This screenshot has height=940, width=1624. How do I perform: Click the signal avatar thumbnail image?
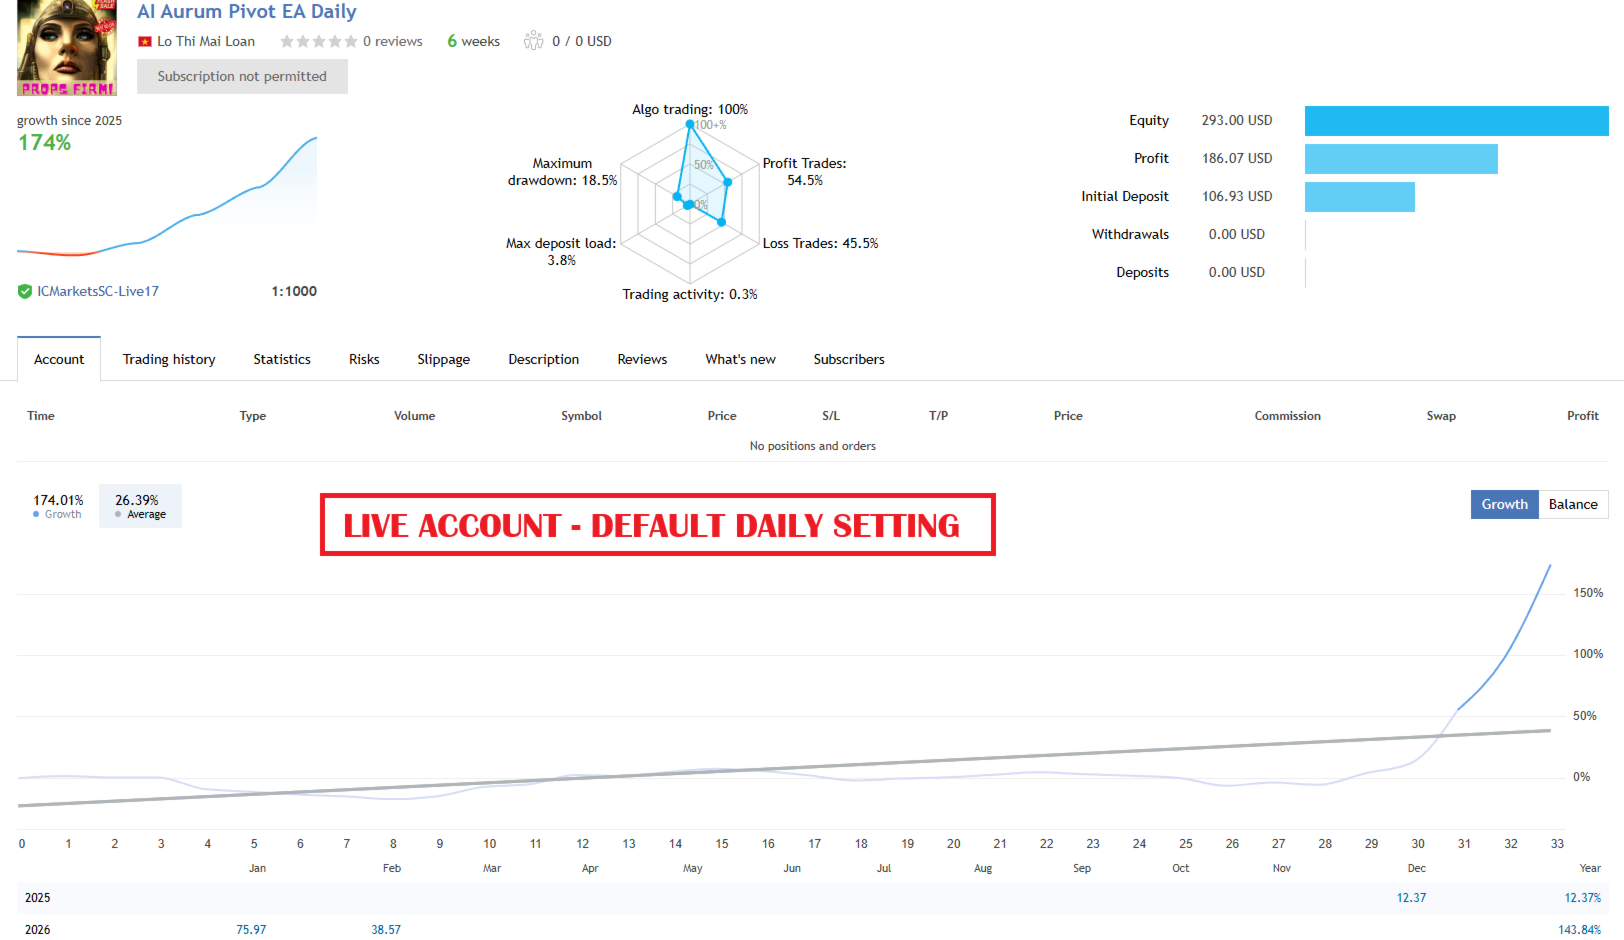tap(67, 48)
